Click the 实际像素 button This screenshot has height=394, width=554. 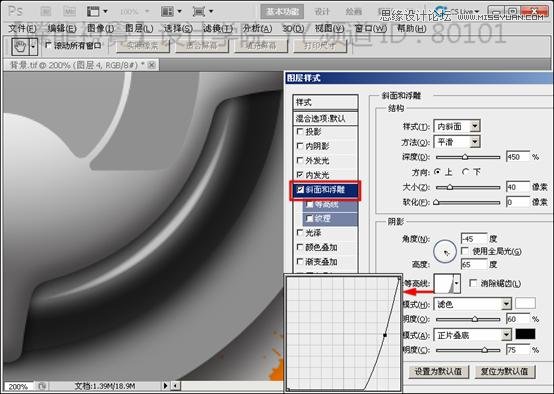pos(142,46)
